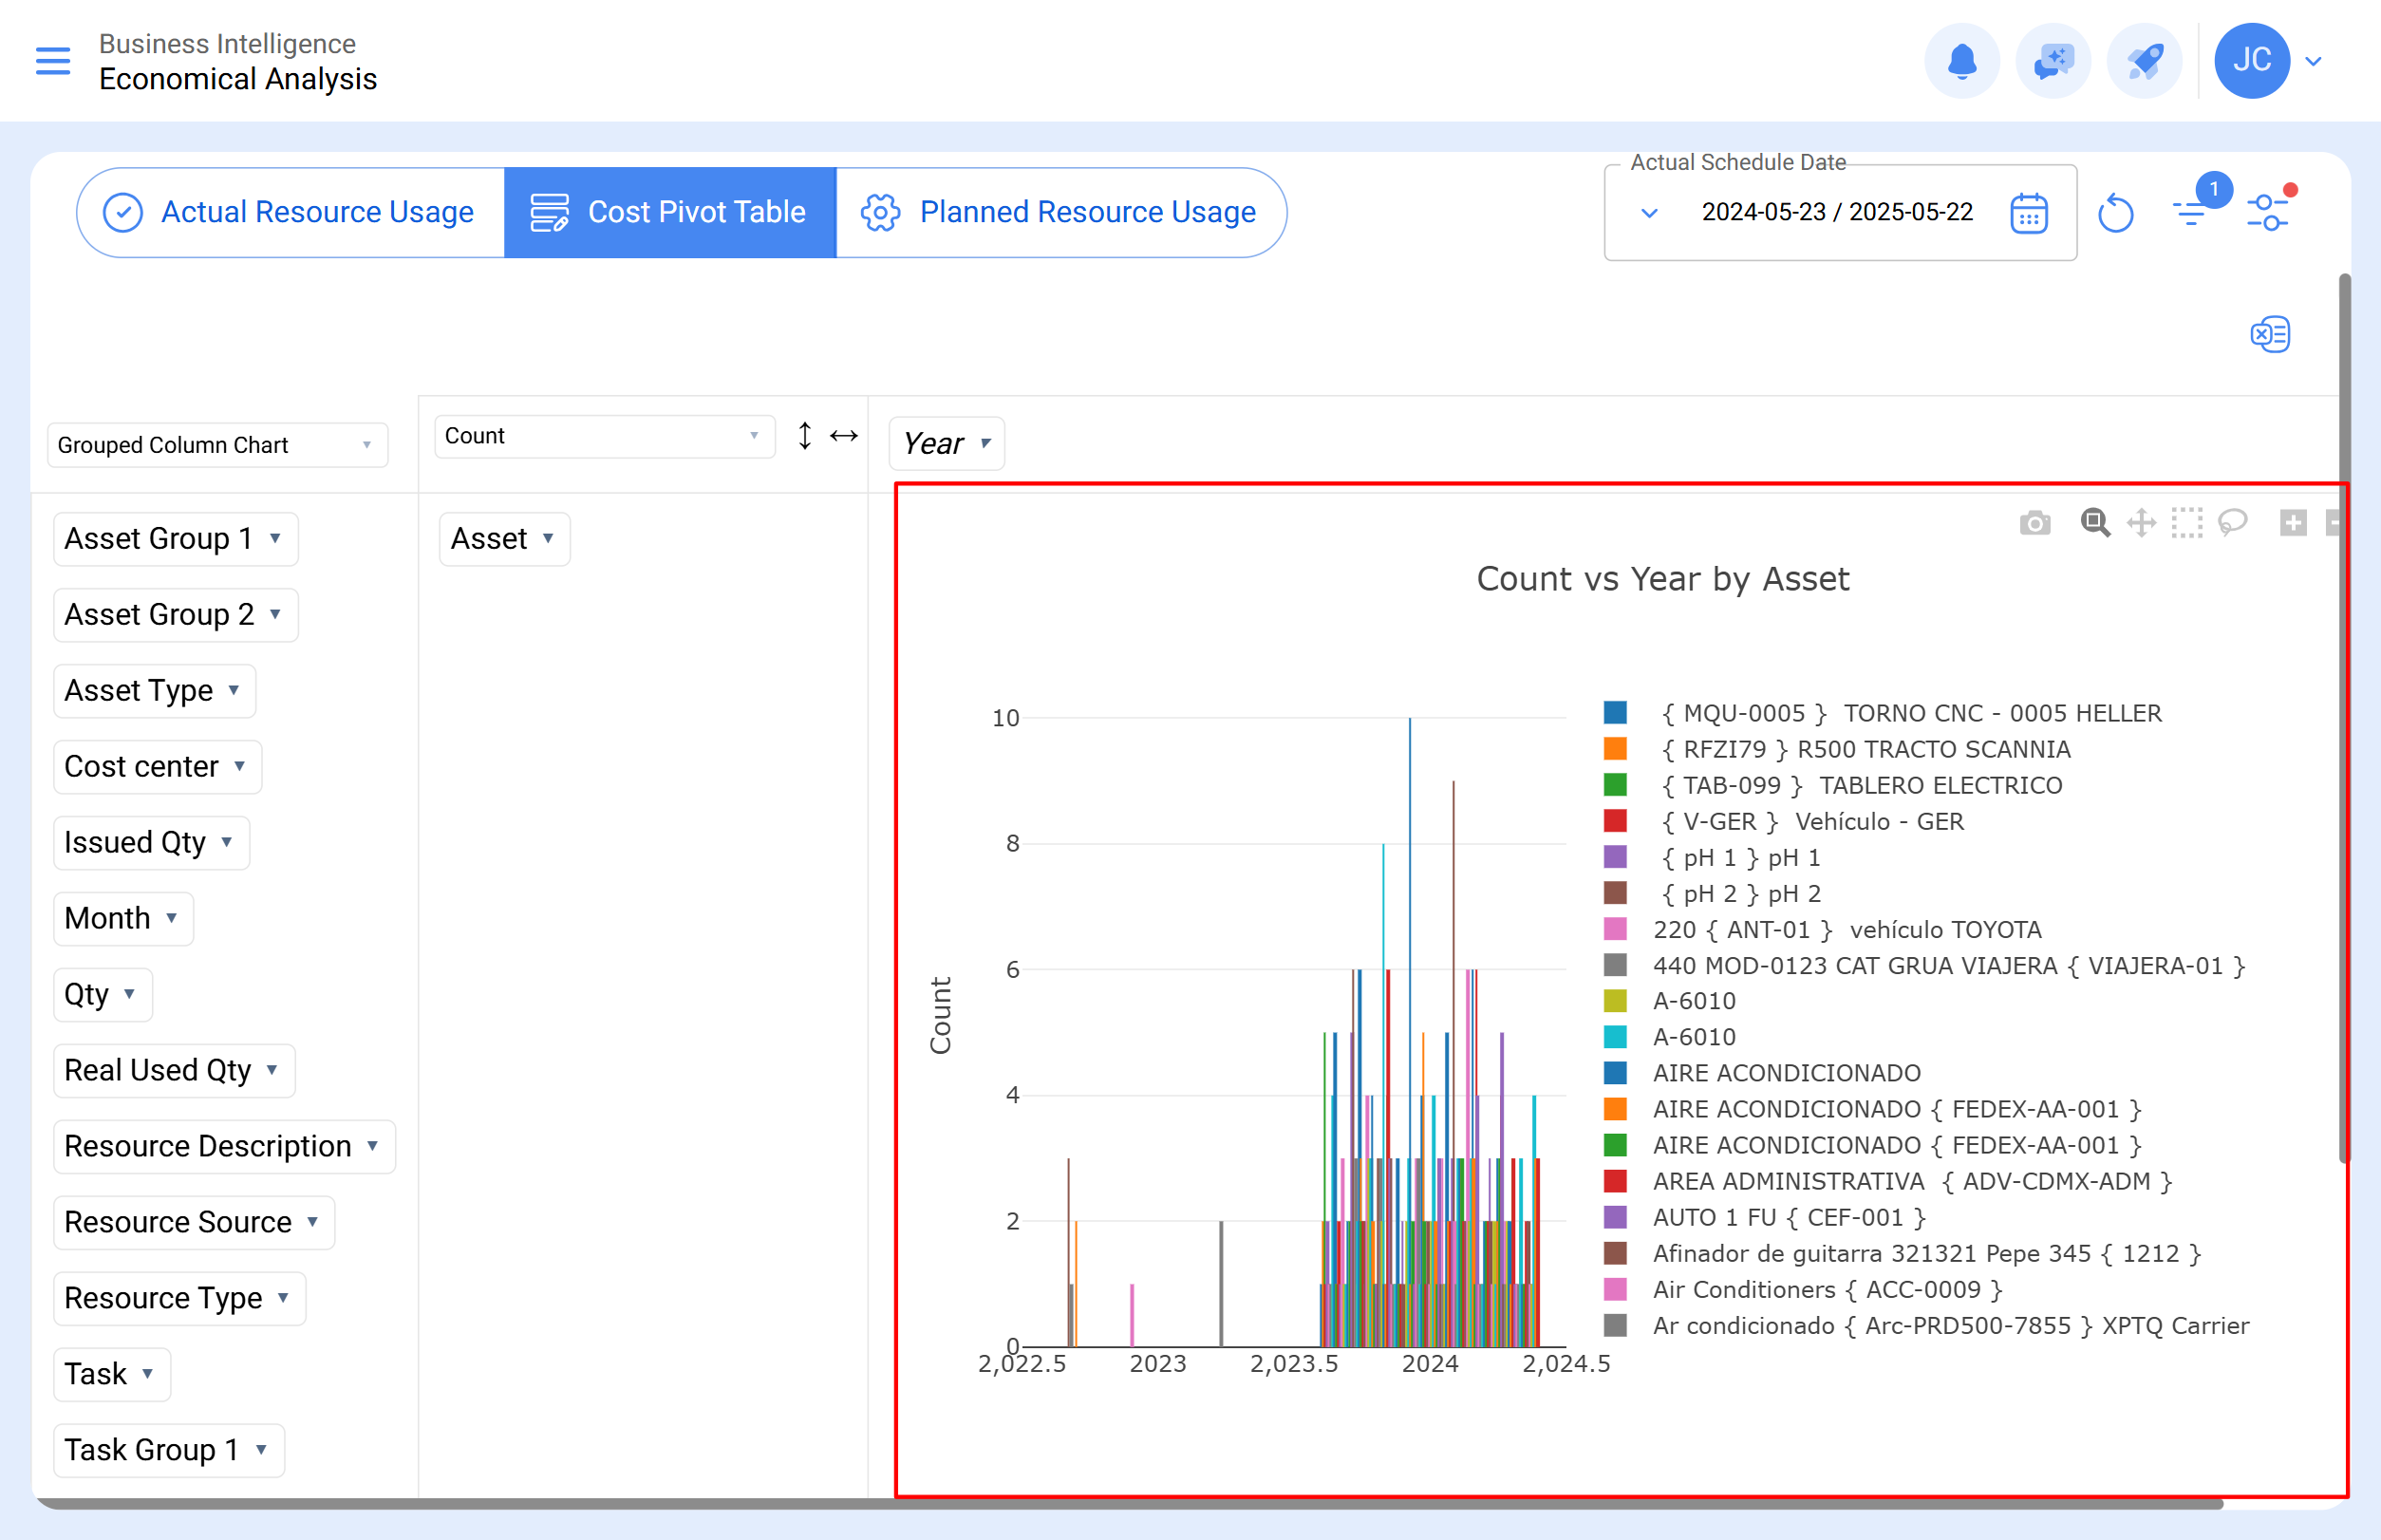Open the notifications bell
This screenshot has height=1540, width=2381.
coord(1962,61)
